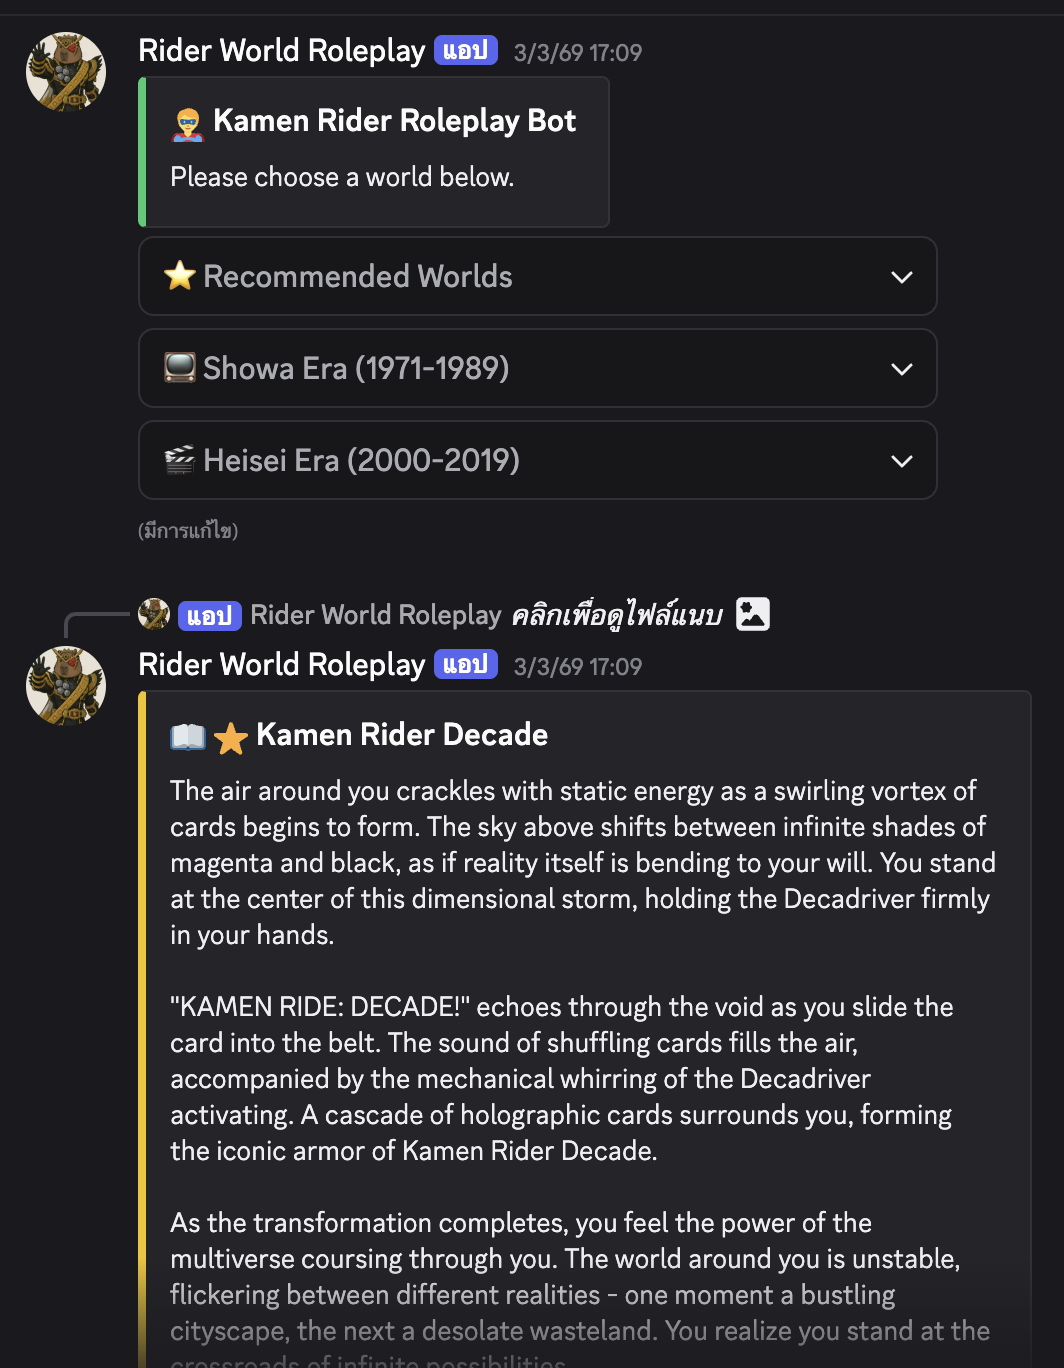1064x1368 pixels.
Task: Click the chevron arrow on the Recommended Worlds dropdown
Action: 901,277
